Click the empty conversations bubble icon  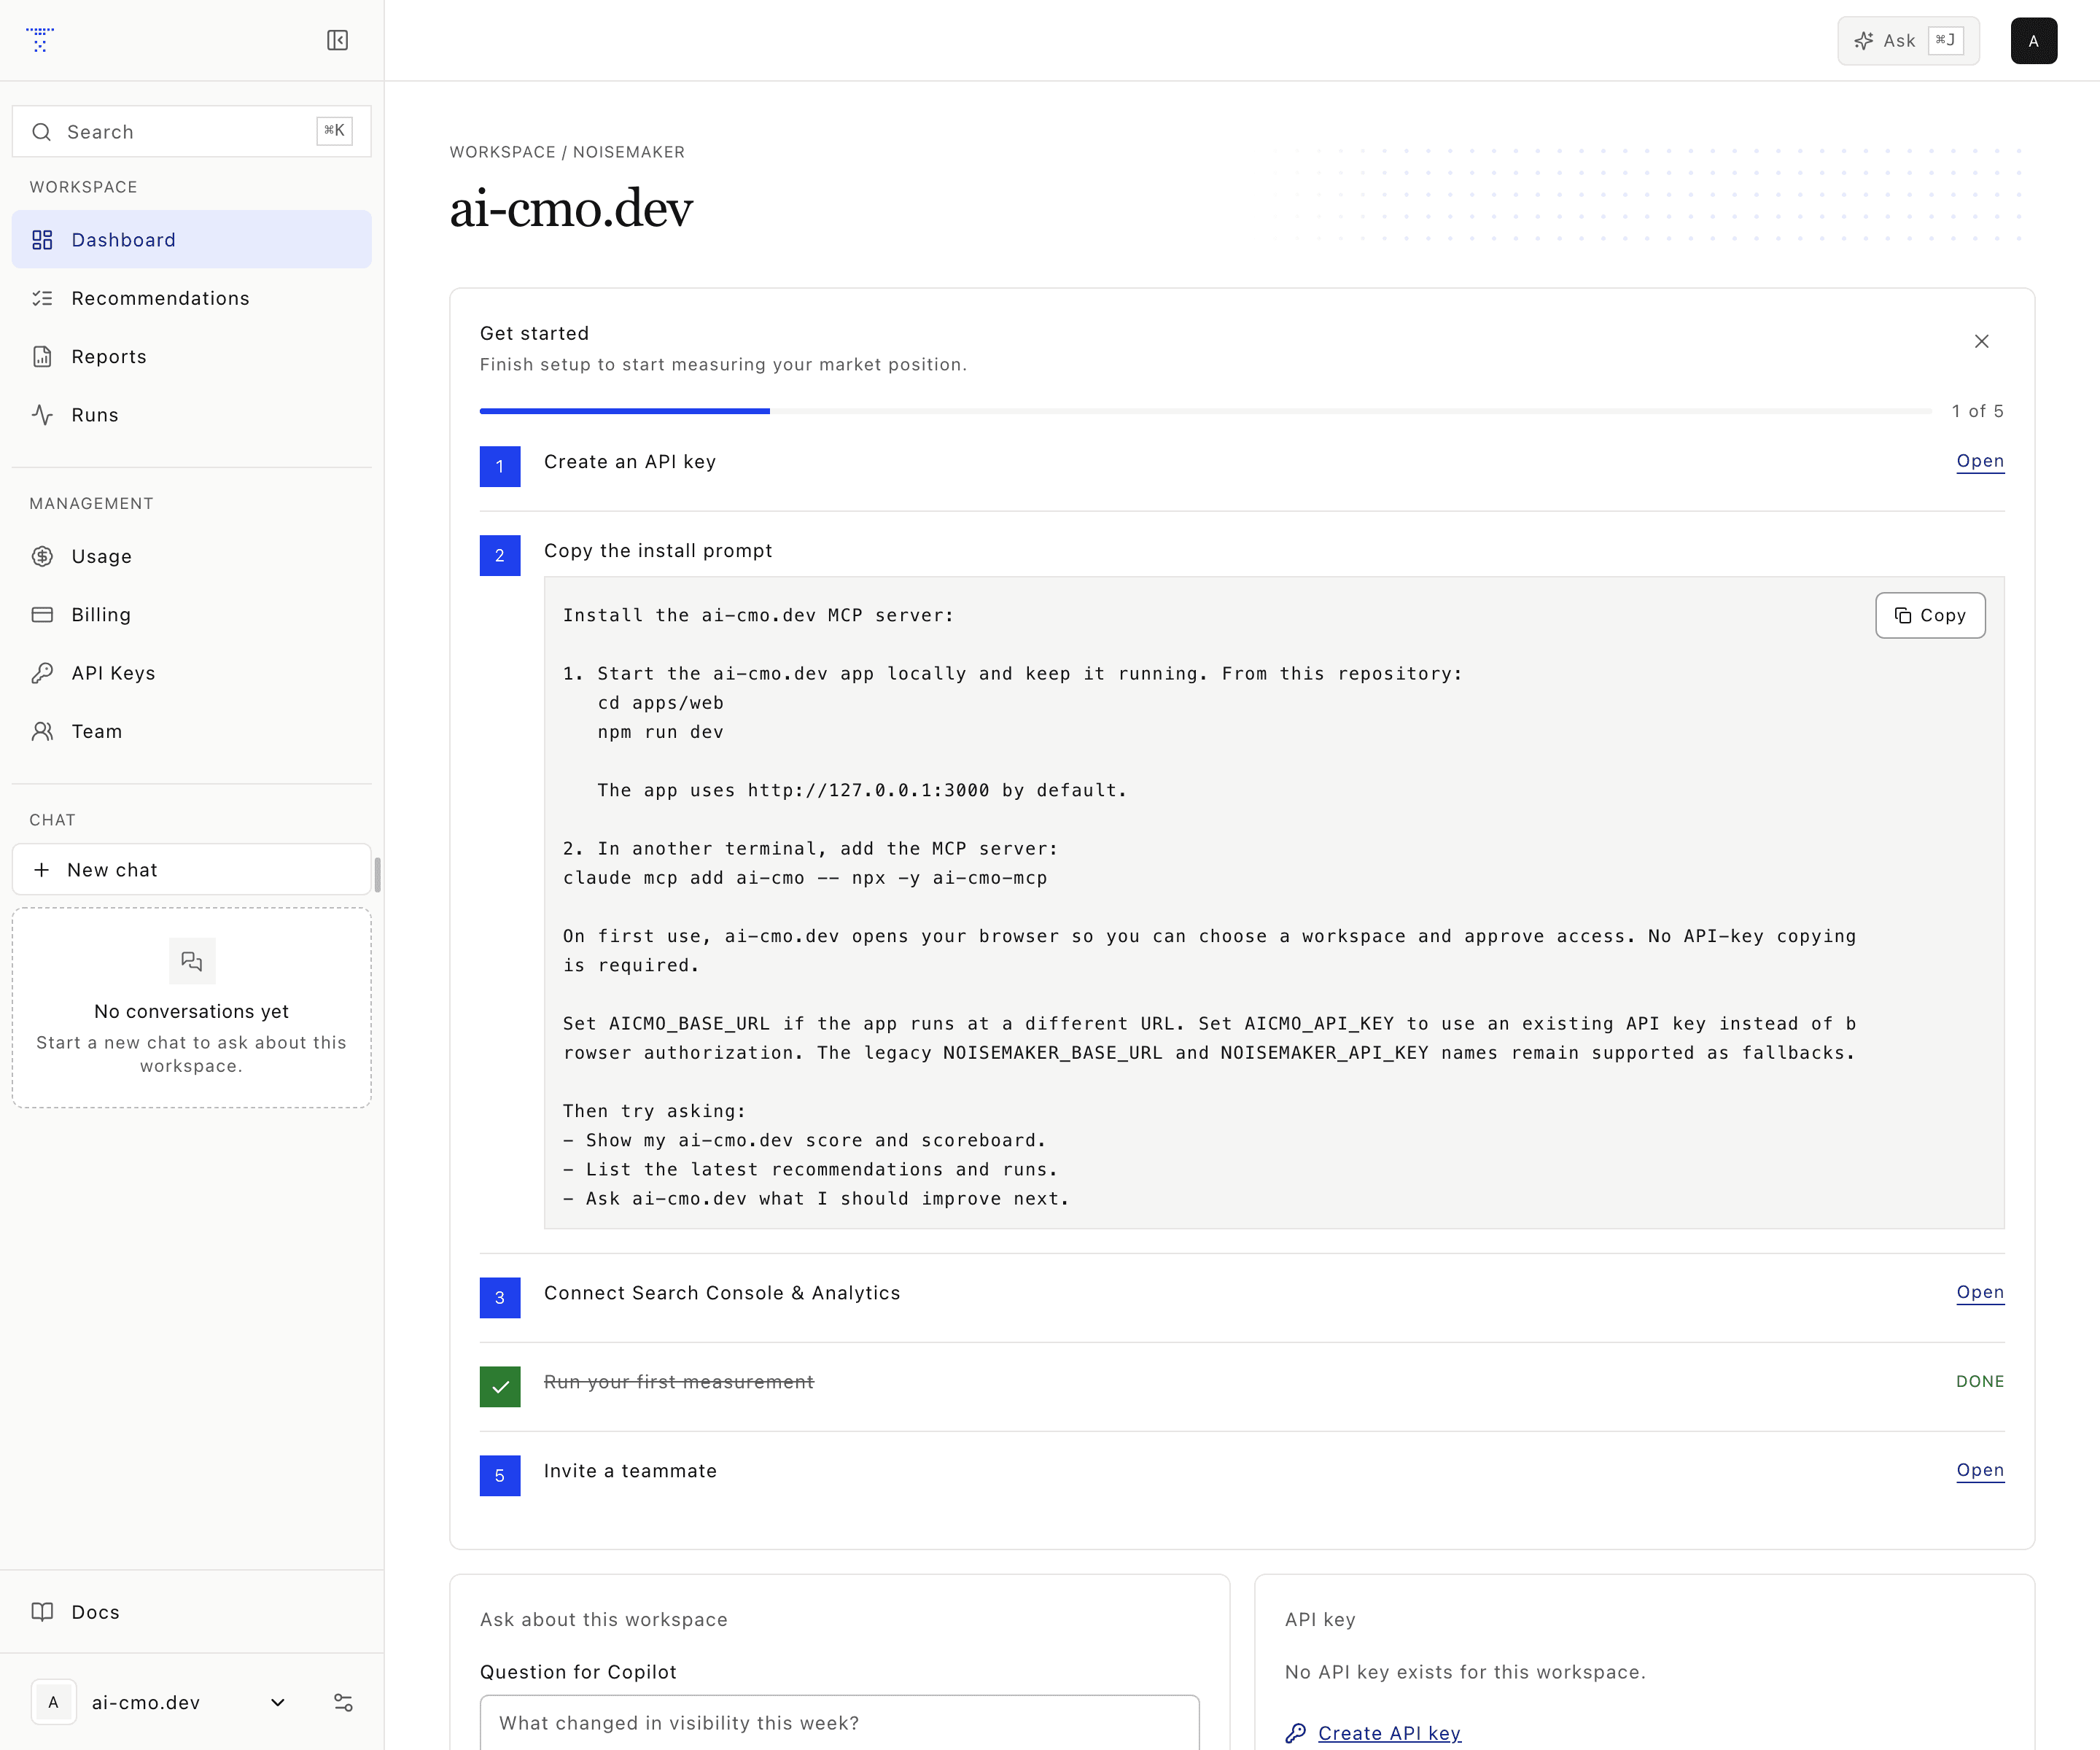tap(192, 962)
